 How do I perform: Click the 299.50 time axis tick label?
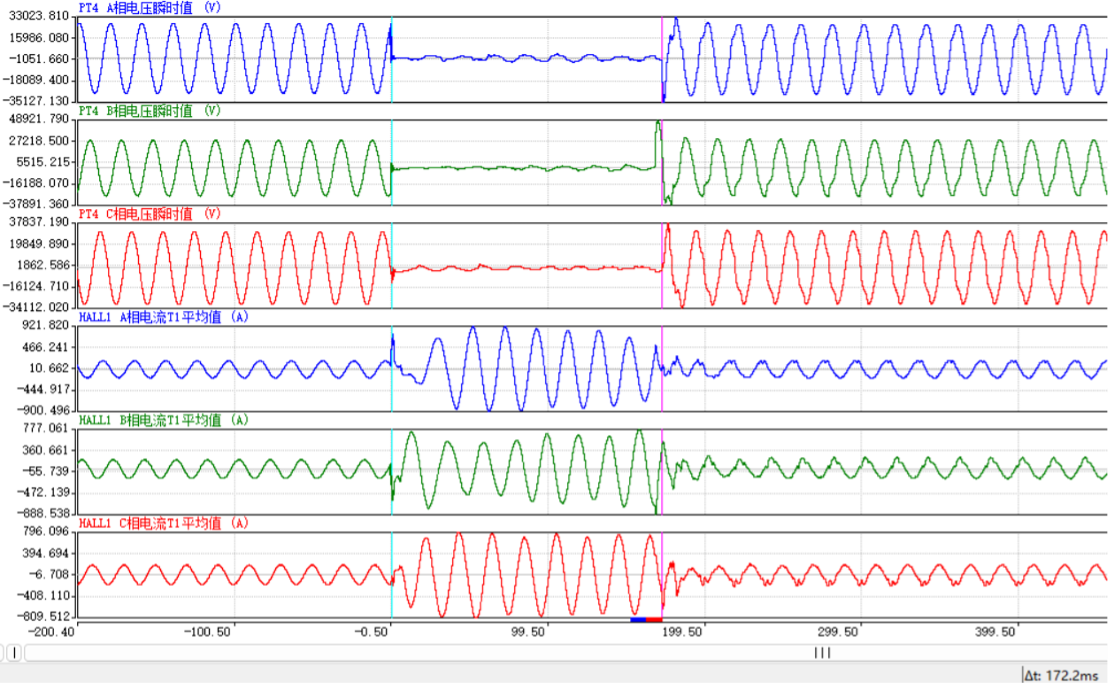point(838,632)
